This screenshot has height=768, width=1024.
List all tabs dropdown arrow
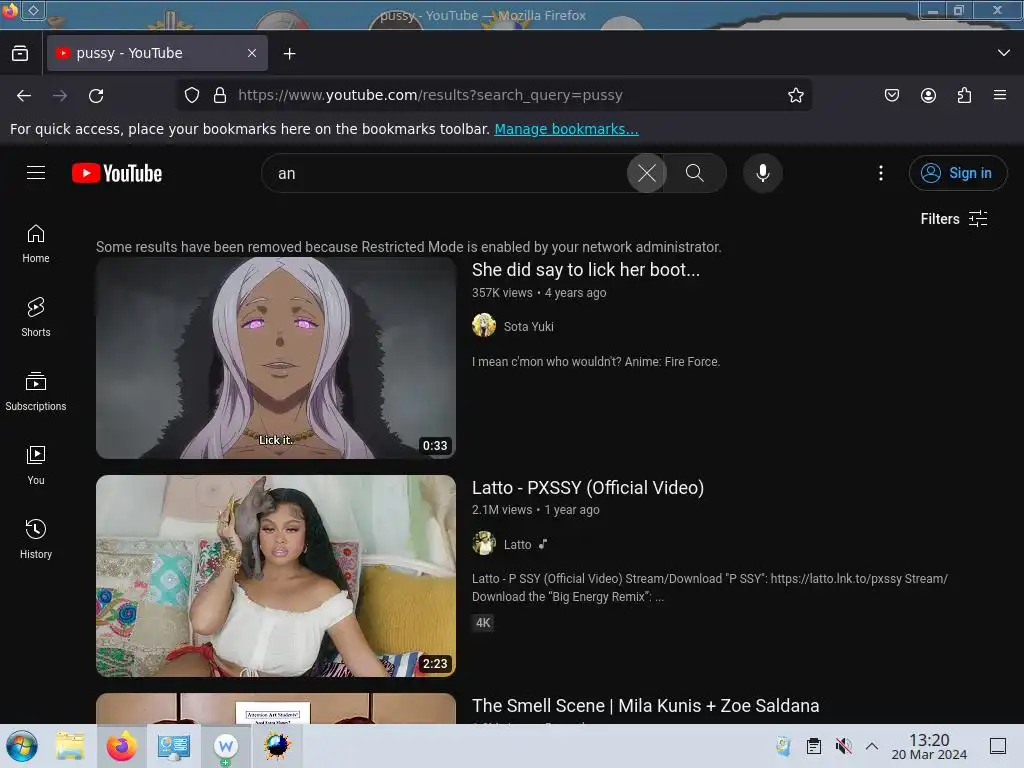pyautogui.click(x=1004, y=53)
